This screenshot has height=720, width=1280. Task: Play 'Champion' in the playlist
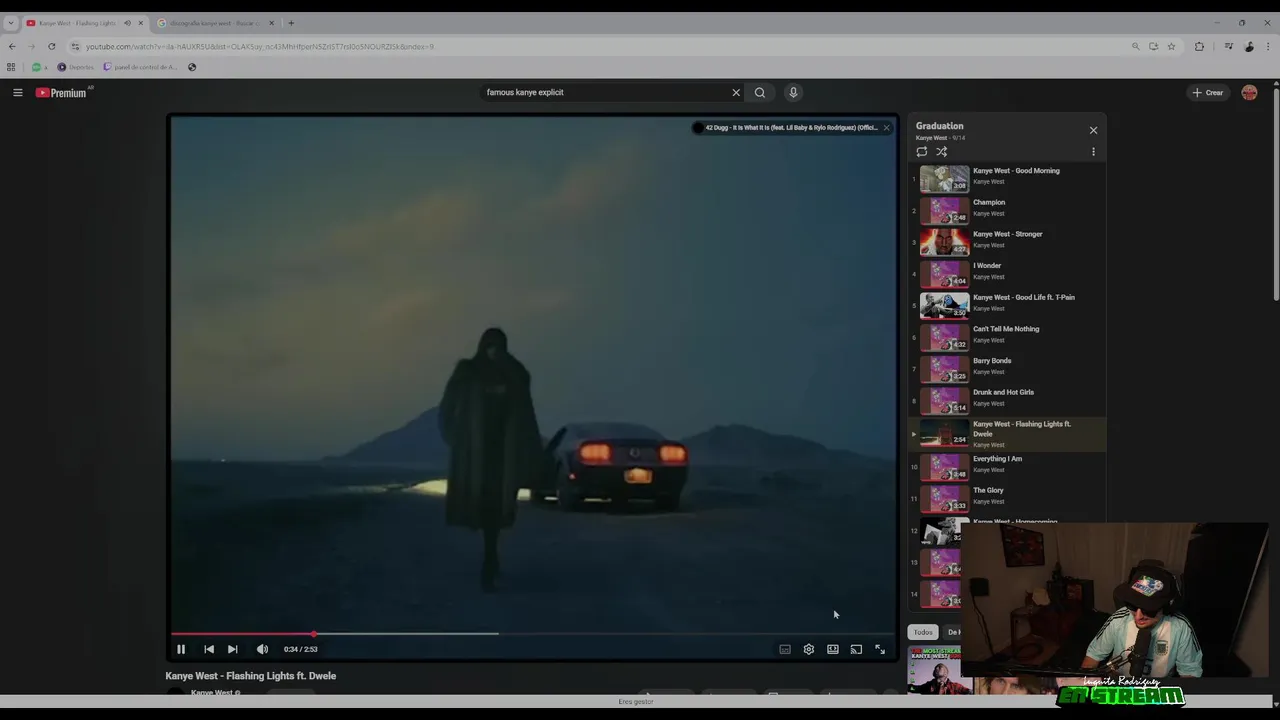[1008, 209]
